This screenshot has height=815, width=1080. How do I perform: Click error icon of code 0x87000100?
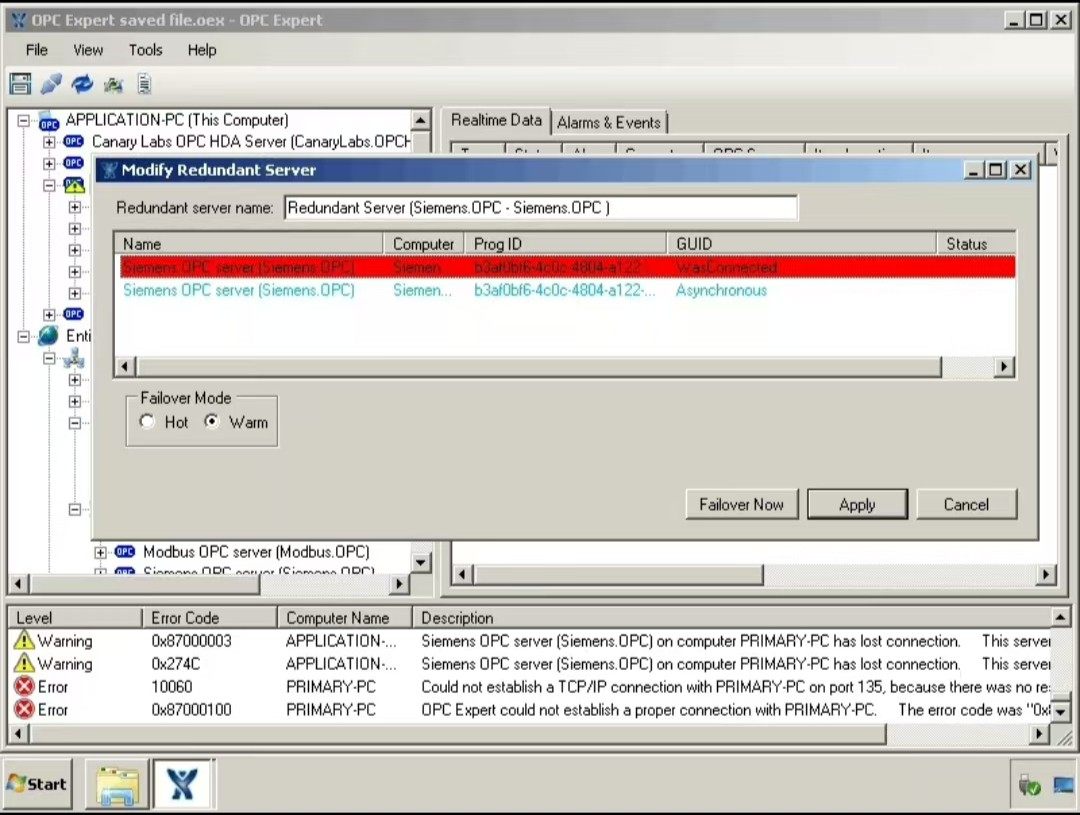coord(24,709)
